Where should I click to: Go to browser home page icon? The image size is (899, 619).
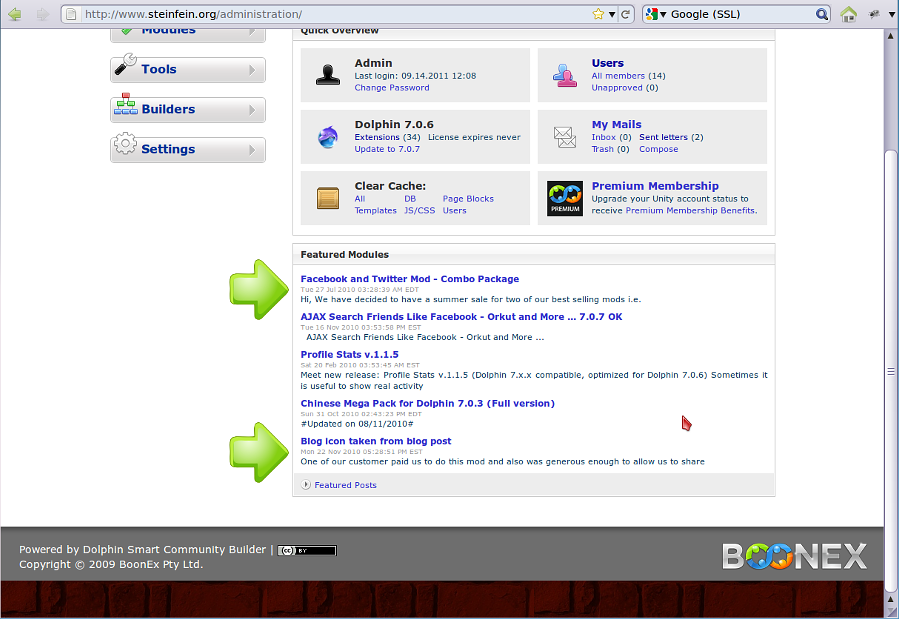point(849,14)
